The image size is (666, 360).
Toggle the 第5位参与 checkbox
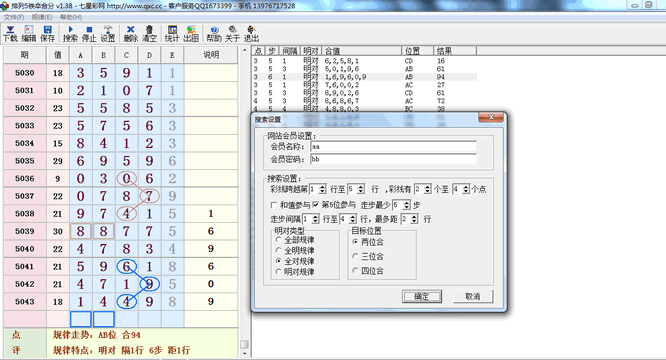316,205
